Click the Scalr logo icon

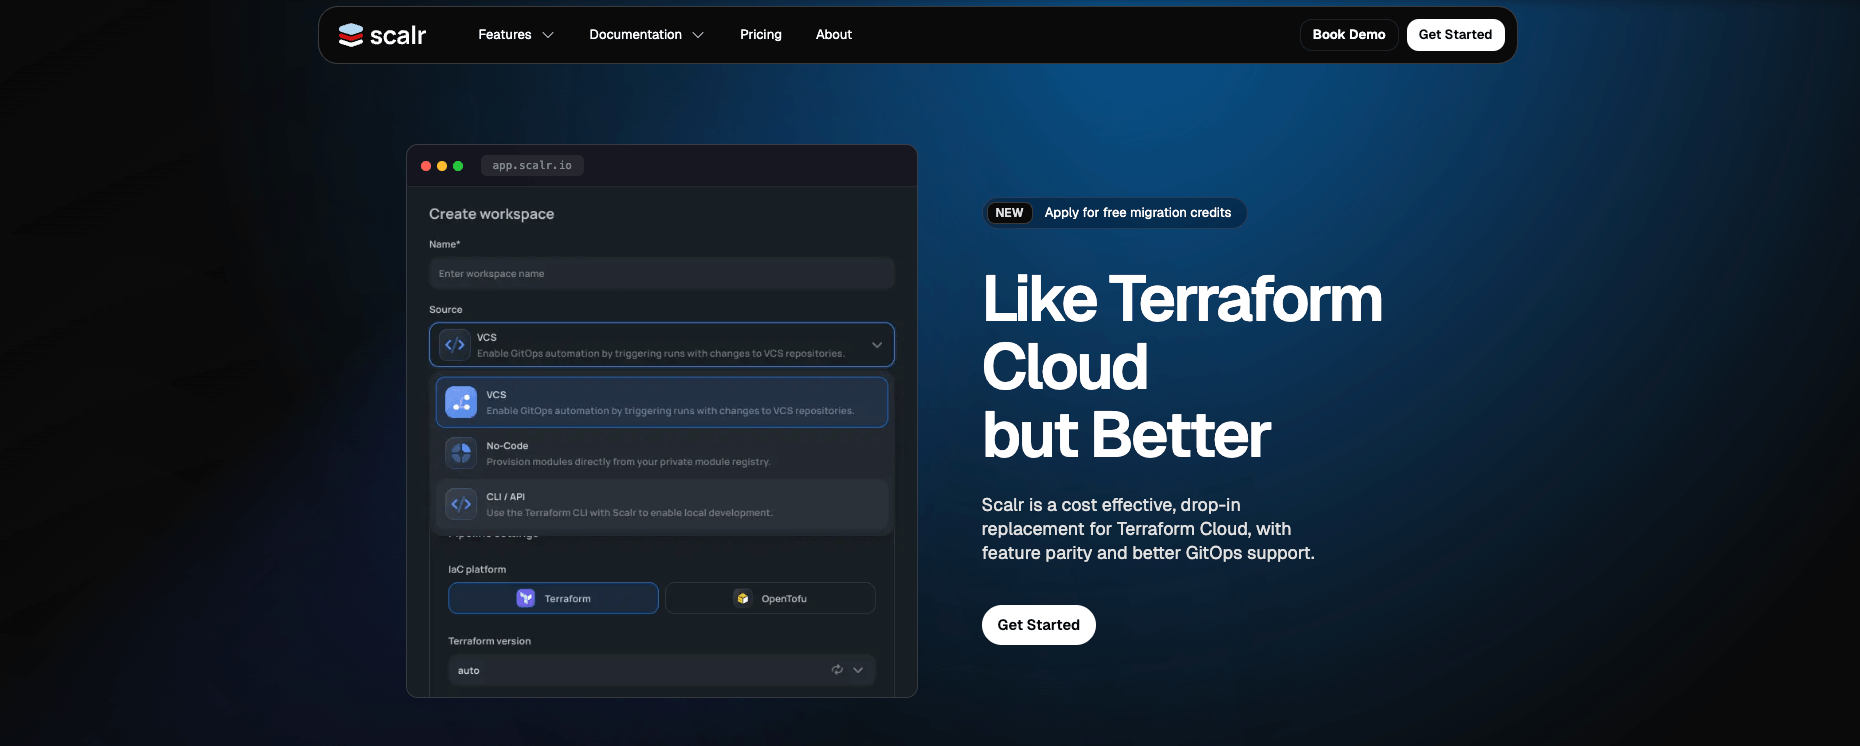point(351,35)
